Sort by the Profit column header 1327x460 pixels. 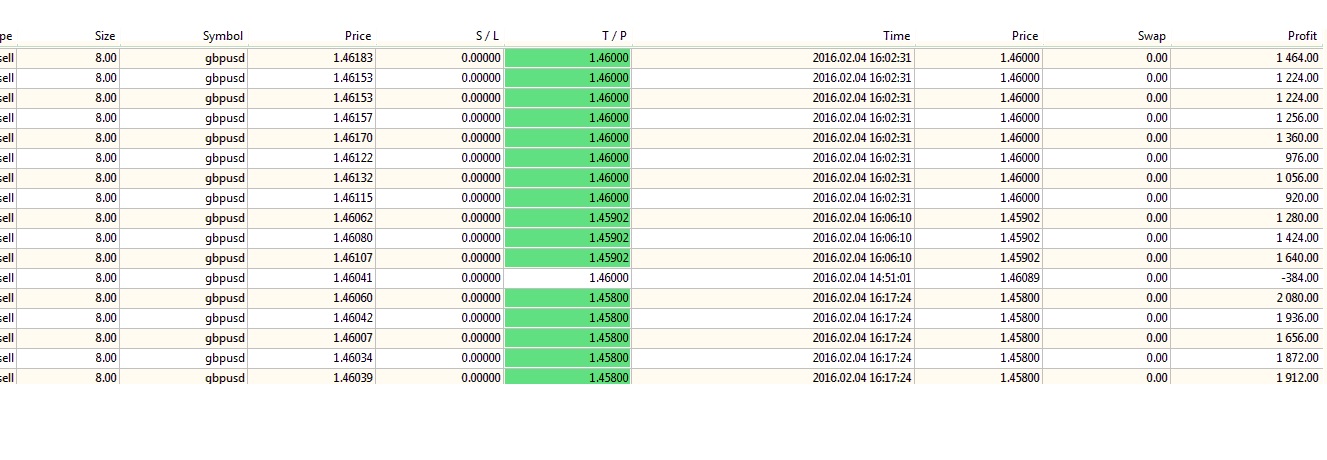click(x=1301, y=36)
